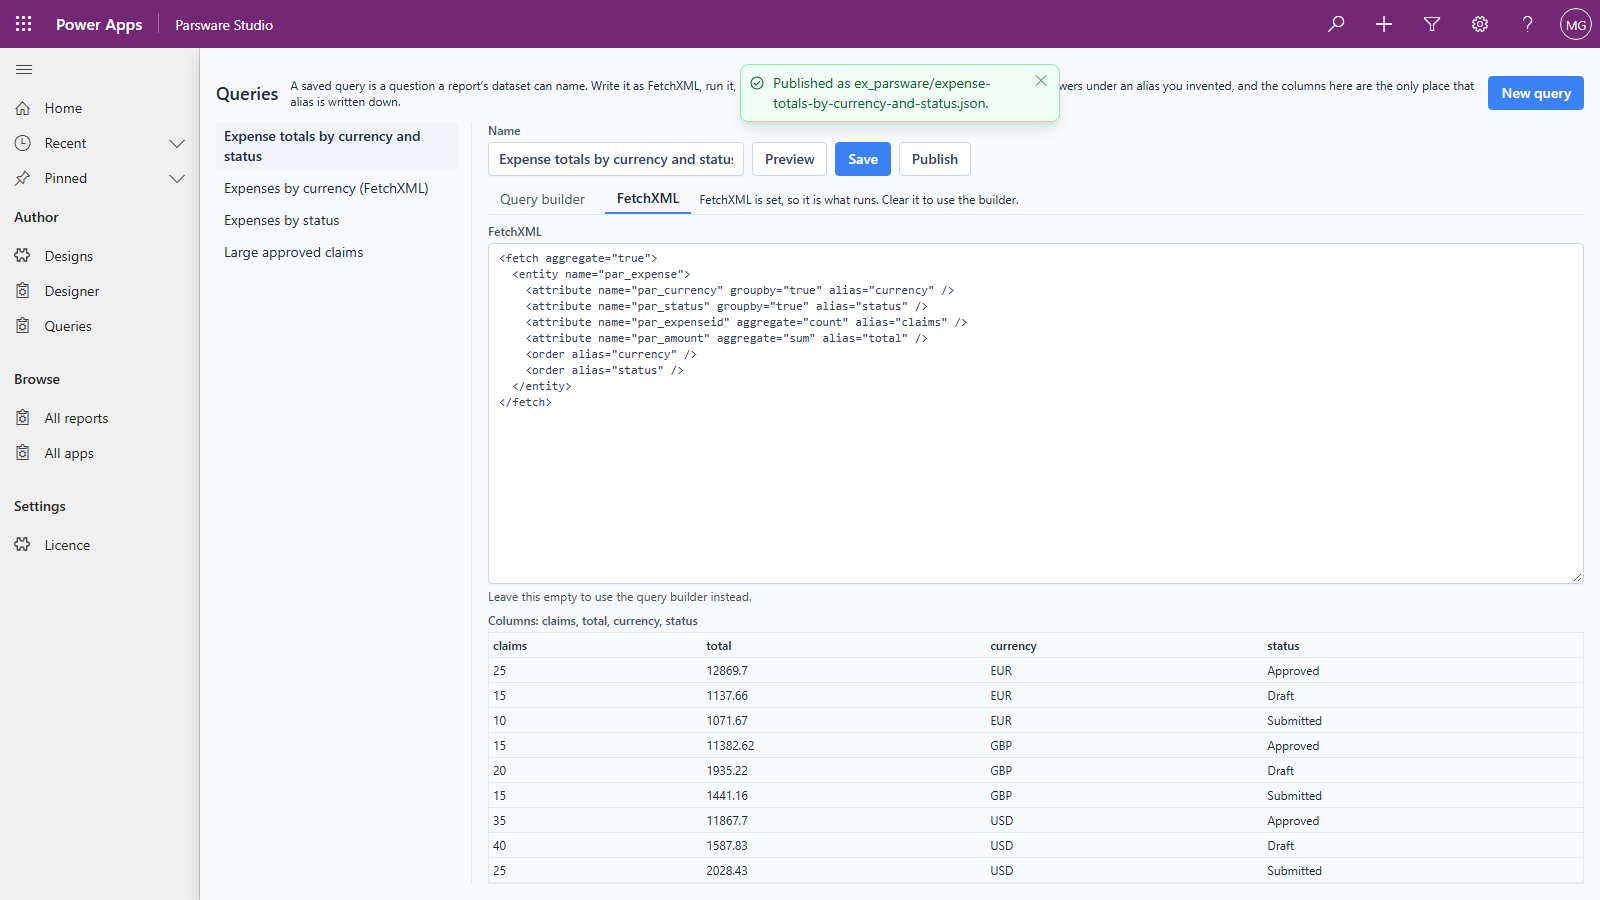The image size is (1600, 900).
Task: Click total value 11382.62
Action: click(730, 746)
